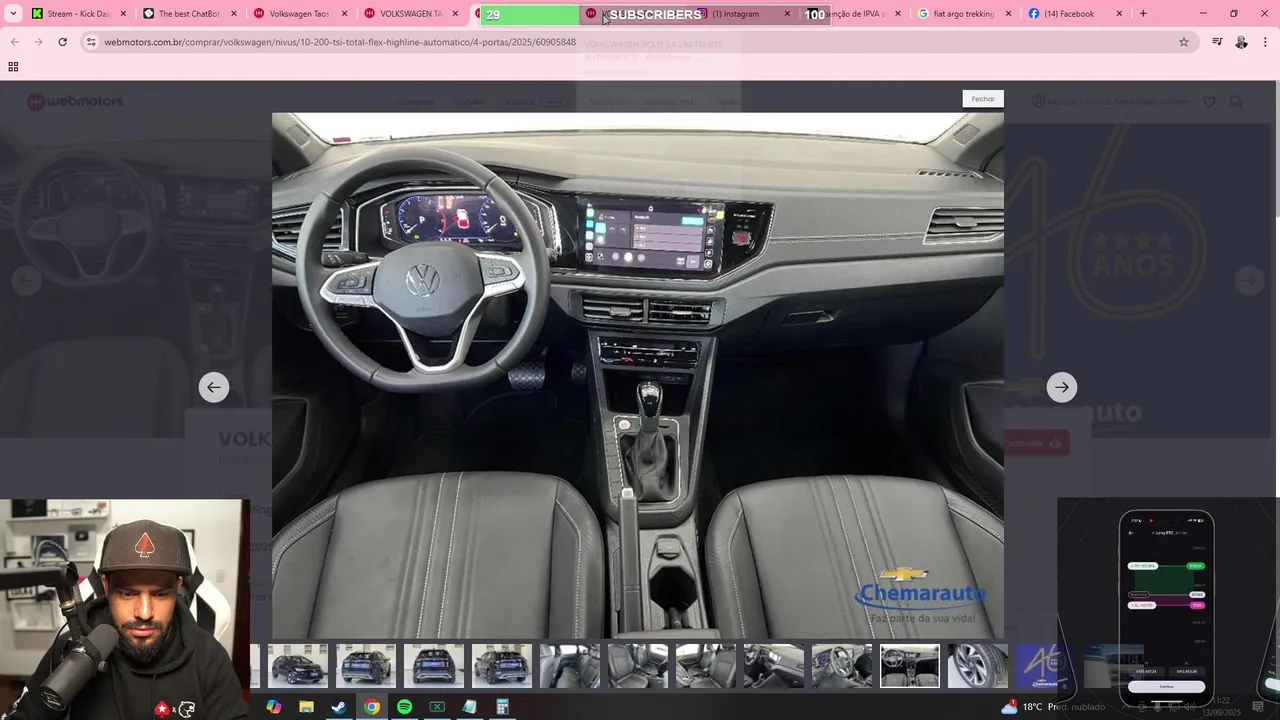Open Calculator from the taskbar
Screen dimensions: 1280x720
point(502,707)
